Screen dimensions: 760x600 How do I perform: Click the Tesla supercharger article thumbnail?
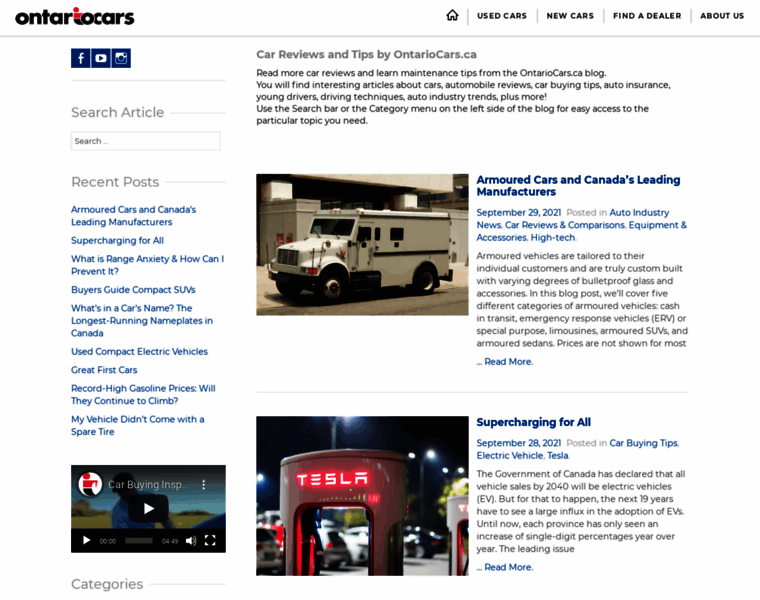[x=362, y=496]
